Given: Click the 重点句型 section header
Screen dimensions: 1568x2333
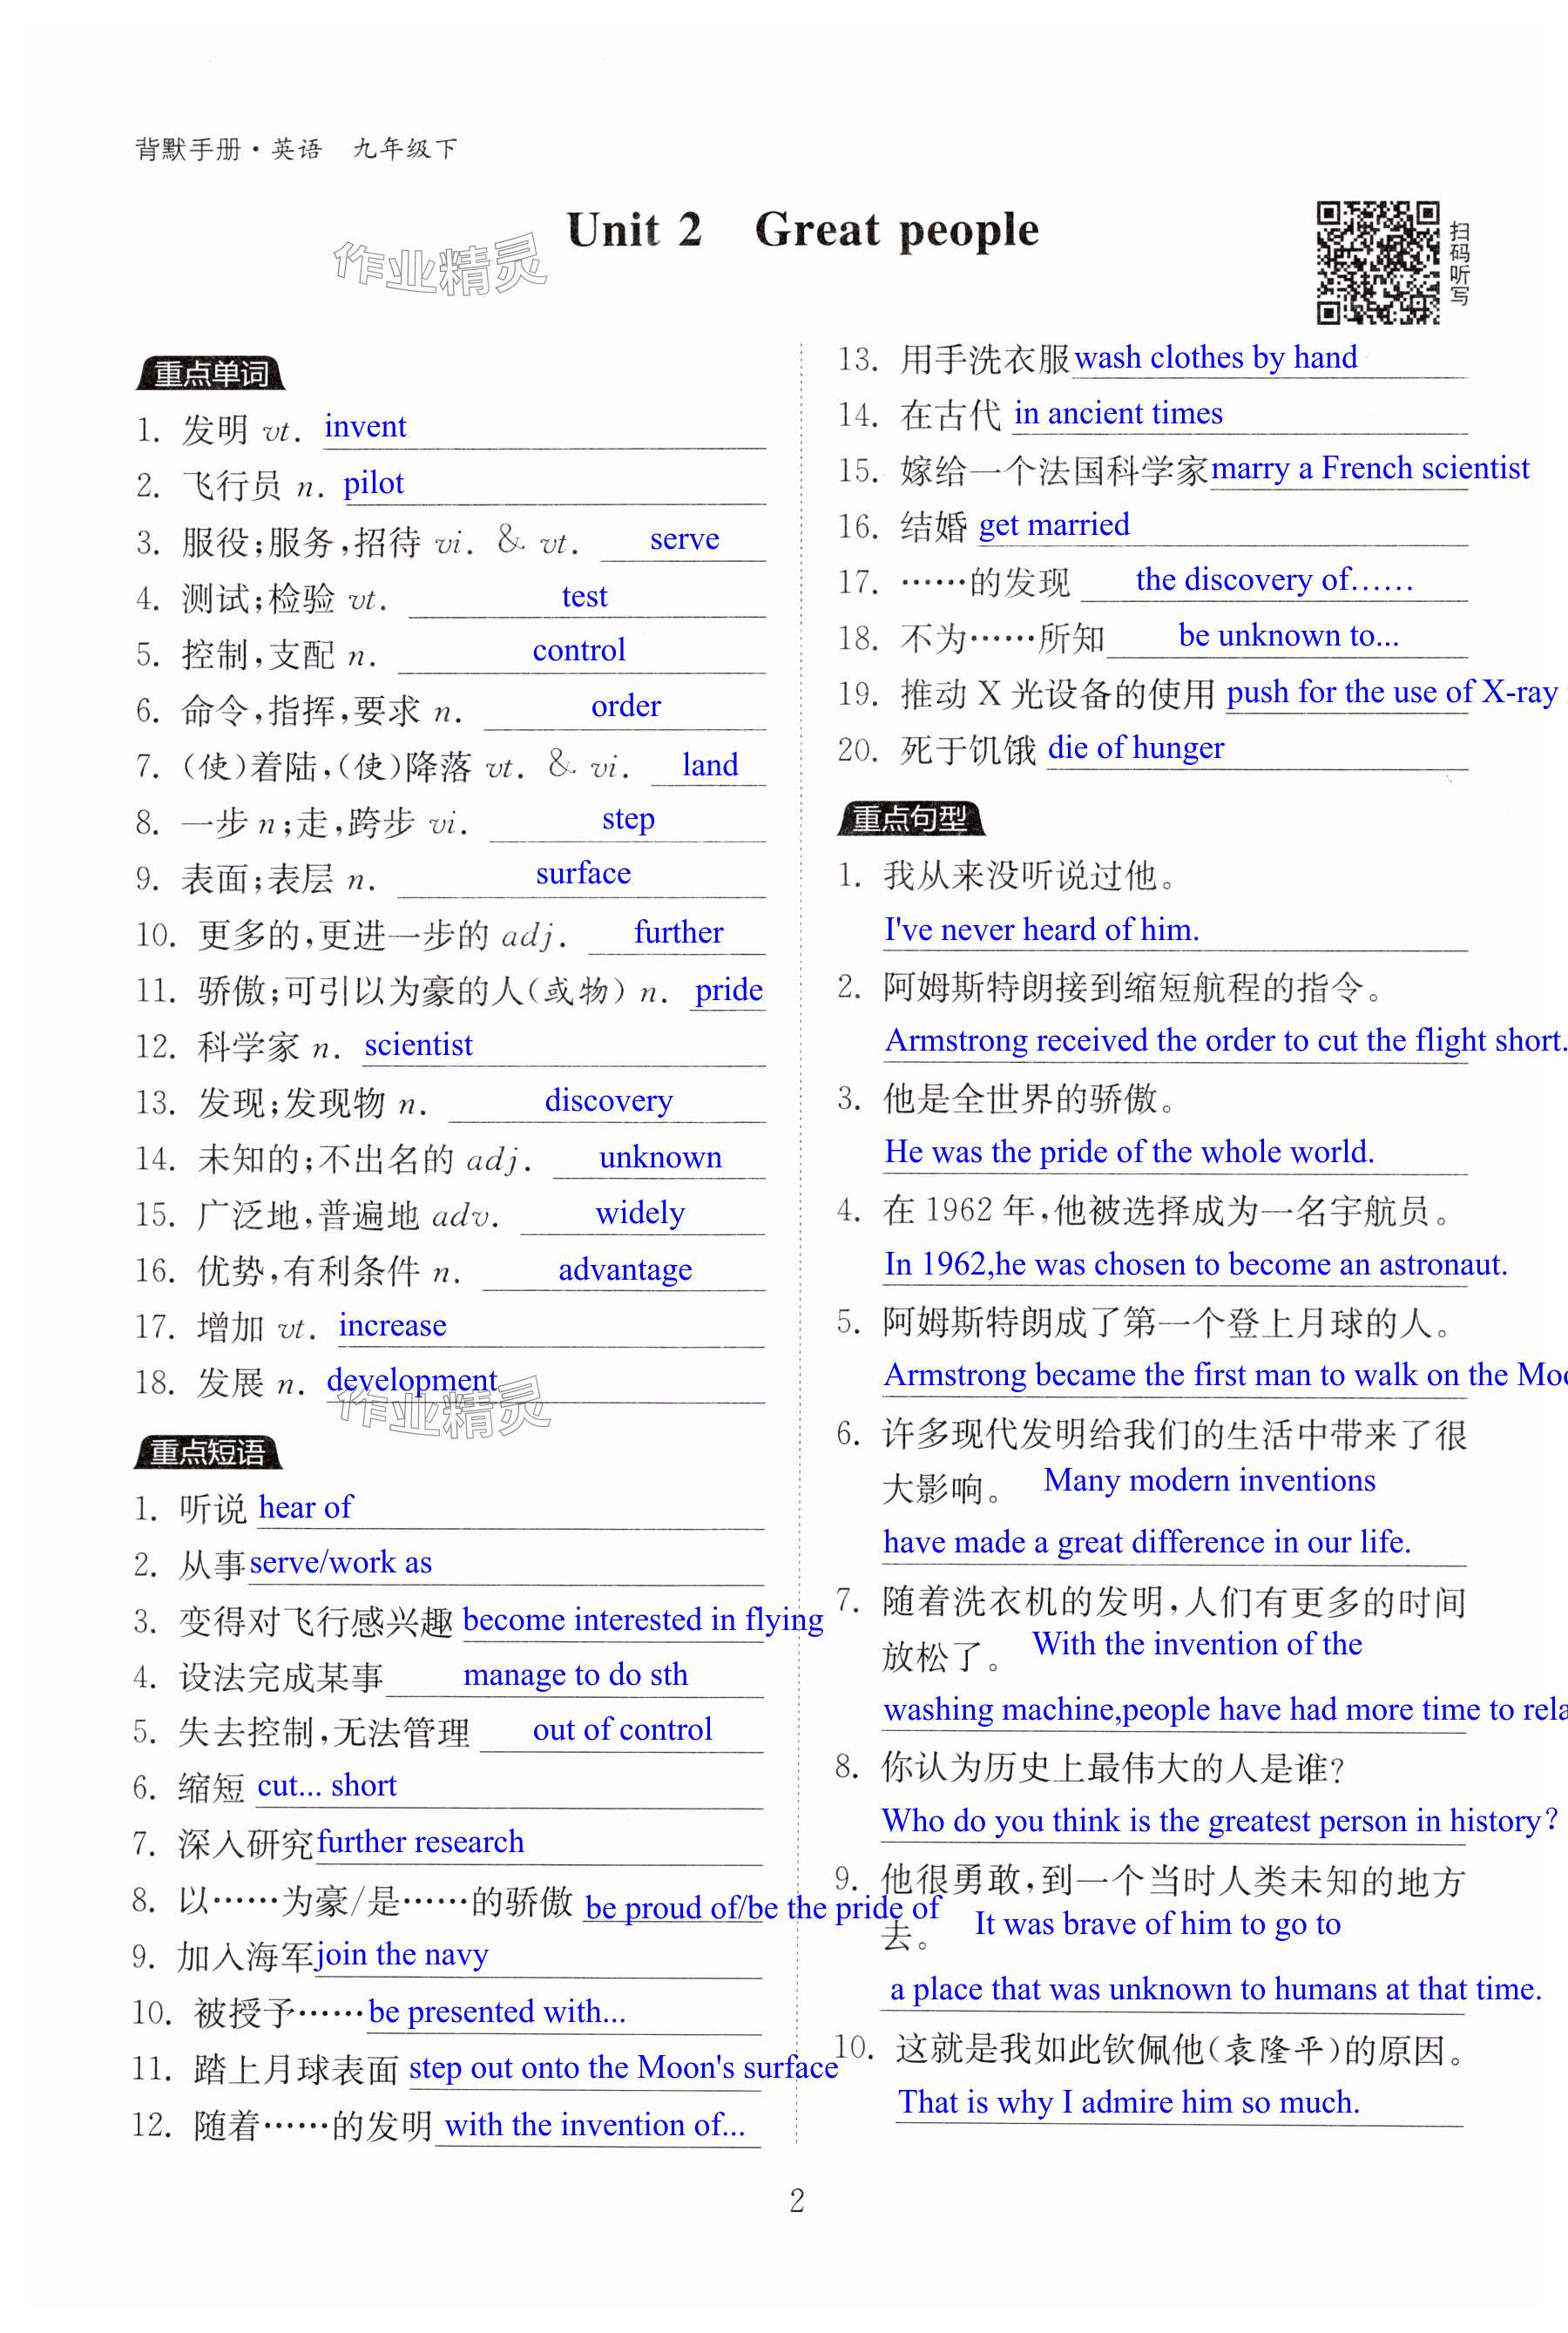Looking at the screenshot, I should 910,818.
